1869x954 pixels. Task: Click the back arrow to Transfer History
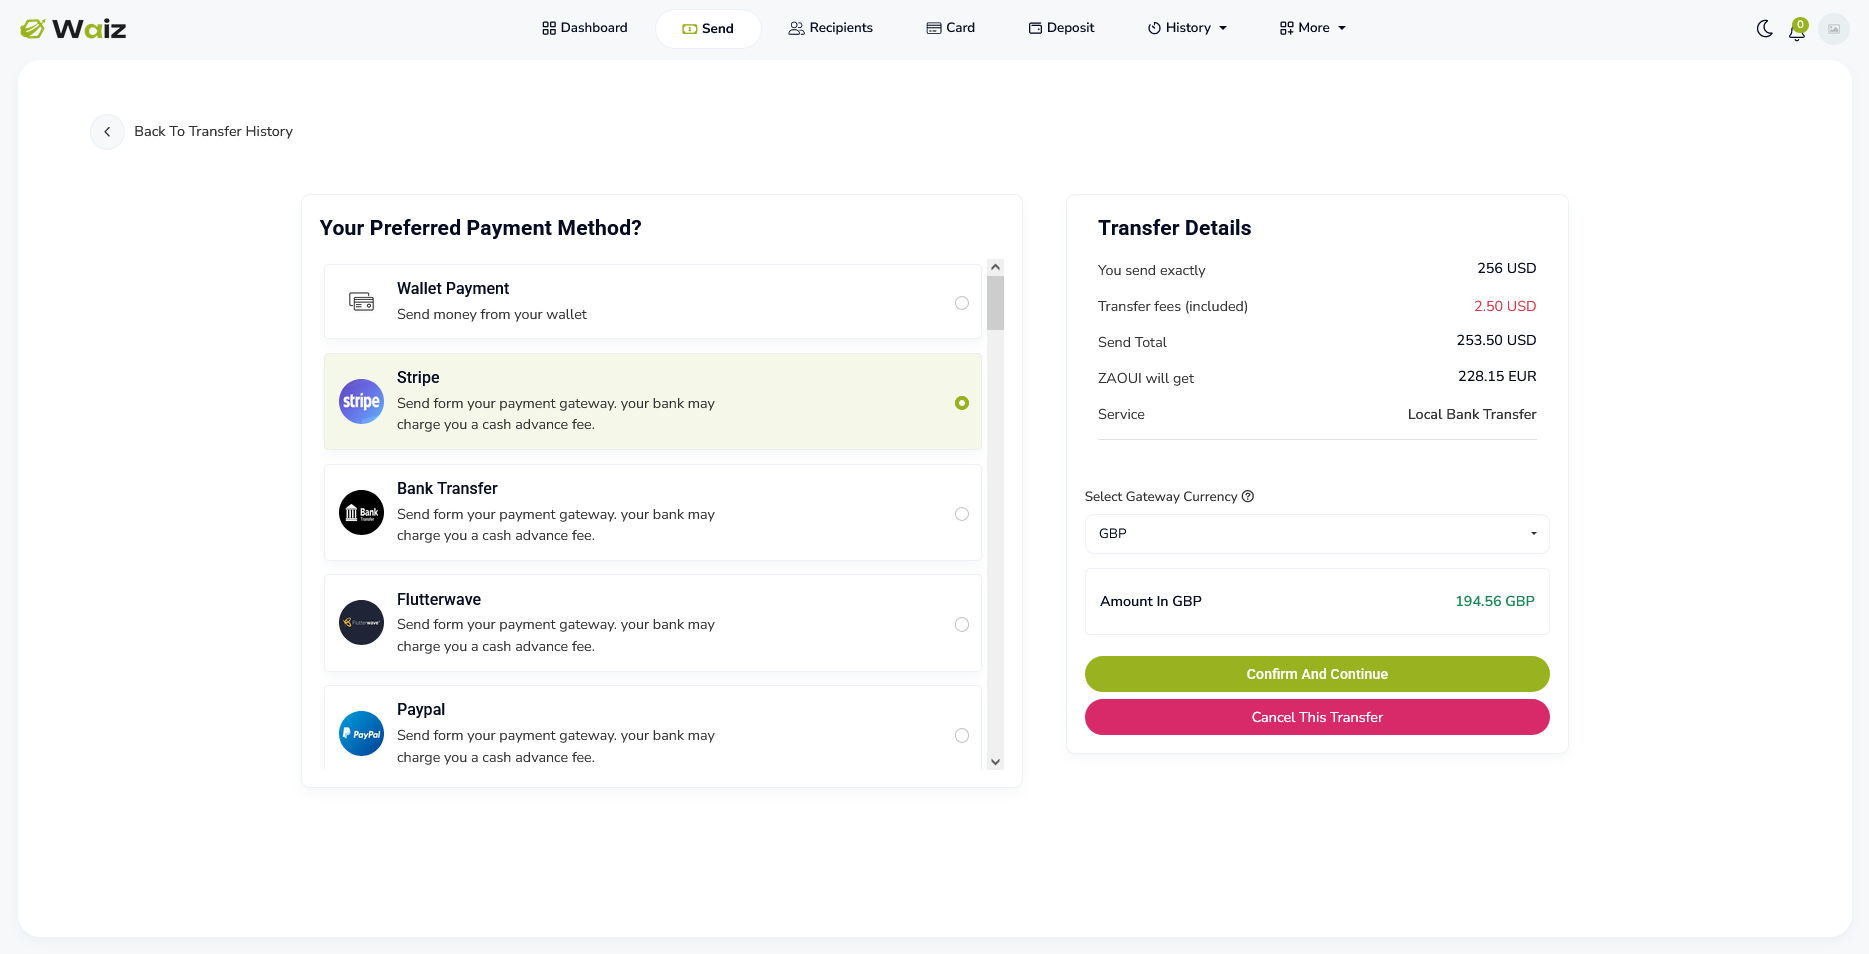pyautogui.click(x=107, y=132)
